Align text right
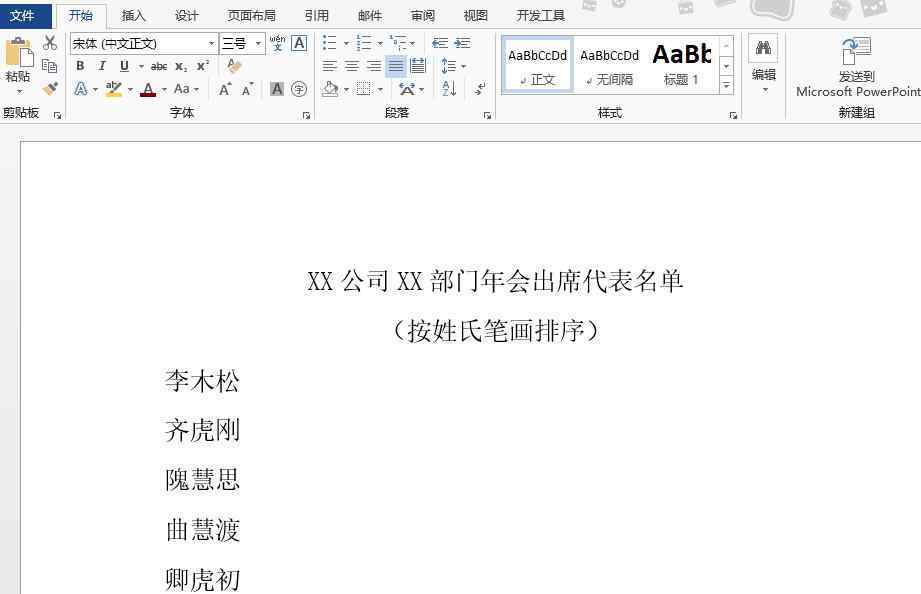921x594 pixels. (374, 66)
